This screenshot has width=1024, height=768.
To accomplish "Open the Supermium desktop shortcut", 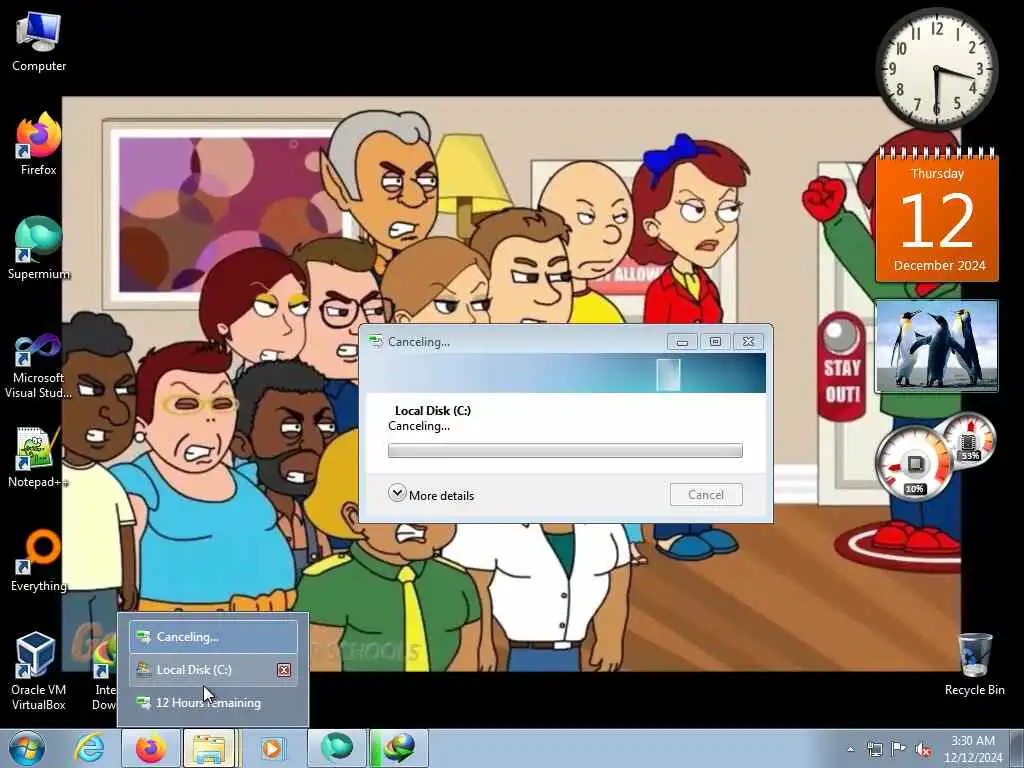I will tap(39, 249).
